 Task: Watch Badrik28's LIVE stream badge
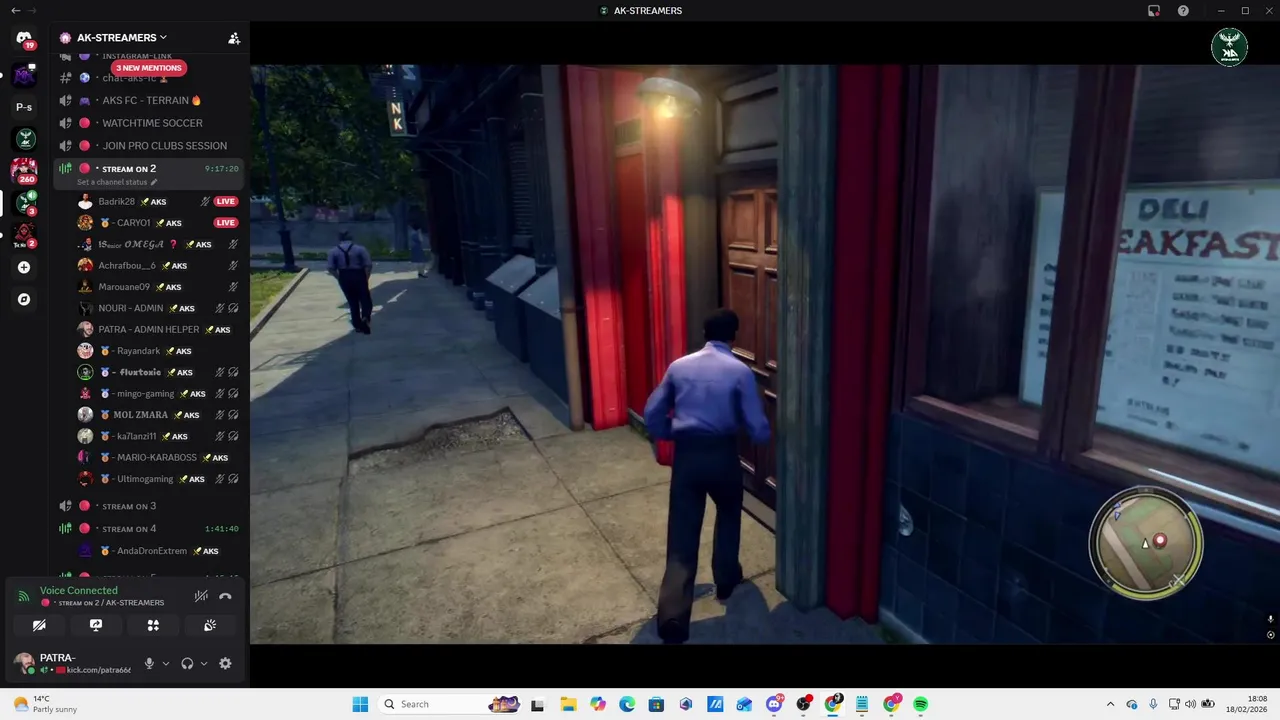point(226,202)
